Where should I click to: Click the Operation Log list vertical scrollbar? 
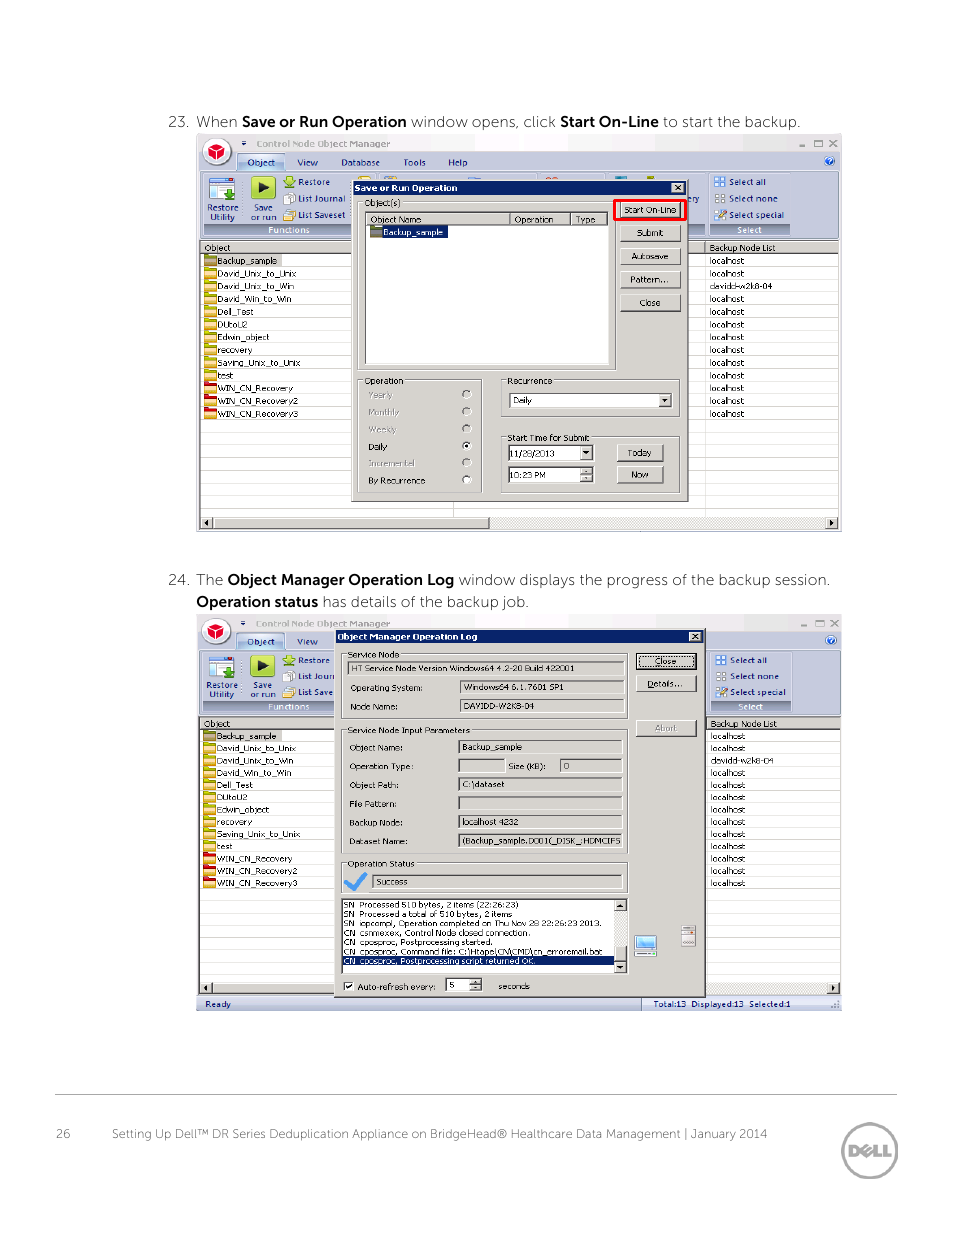[x=620, y=936]
